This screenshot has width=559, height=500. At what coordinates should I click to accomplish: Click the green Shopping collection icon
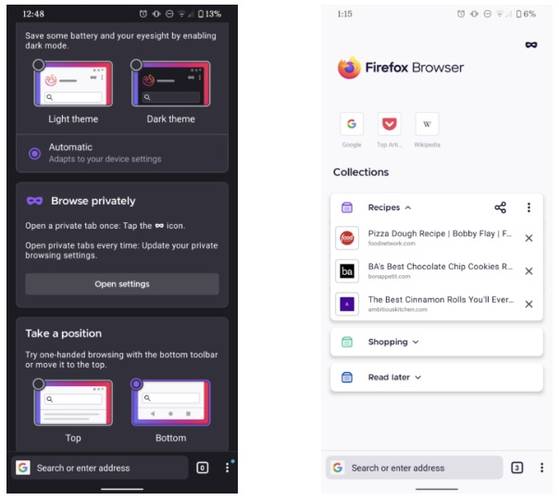[x=347, y=342]
